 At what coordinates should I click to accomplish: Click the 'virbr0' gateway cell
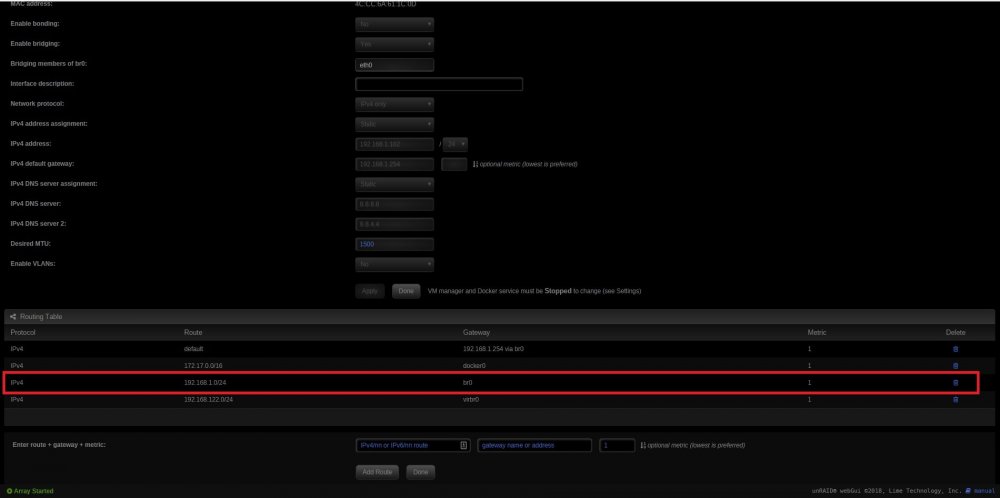(471, 399)
